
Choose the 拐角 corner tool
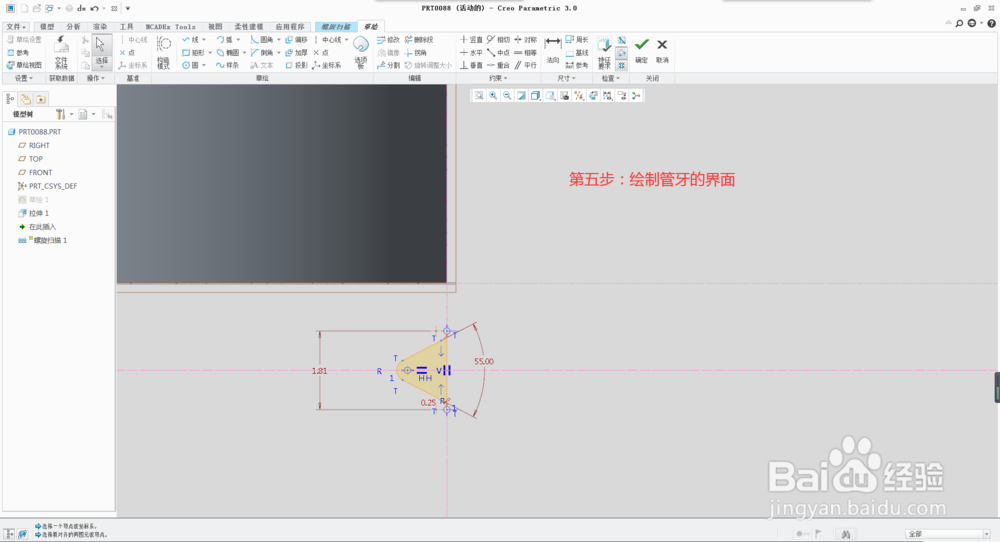[x=416, y=52]
